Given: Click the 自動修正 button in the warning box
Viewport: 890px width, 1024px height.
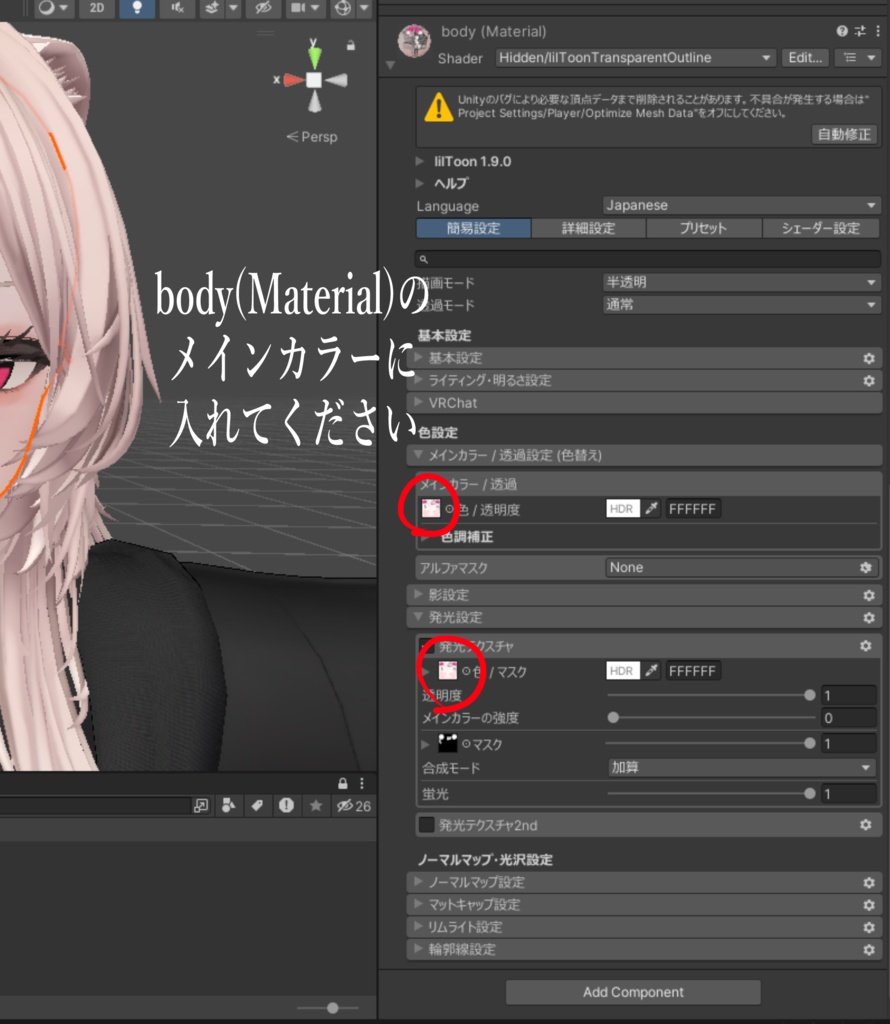Looking at the screenshot, I should click(845, 134).
